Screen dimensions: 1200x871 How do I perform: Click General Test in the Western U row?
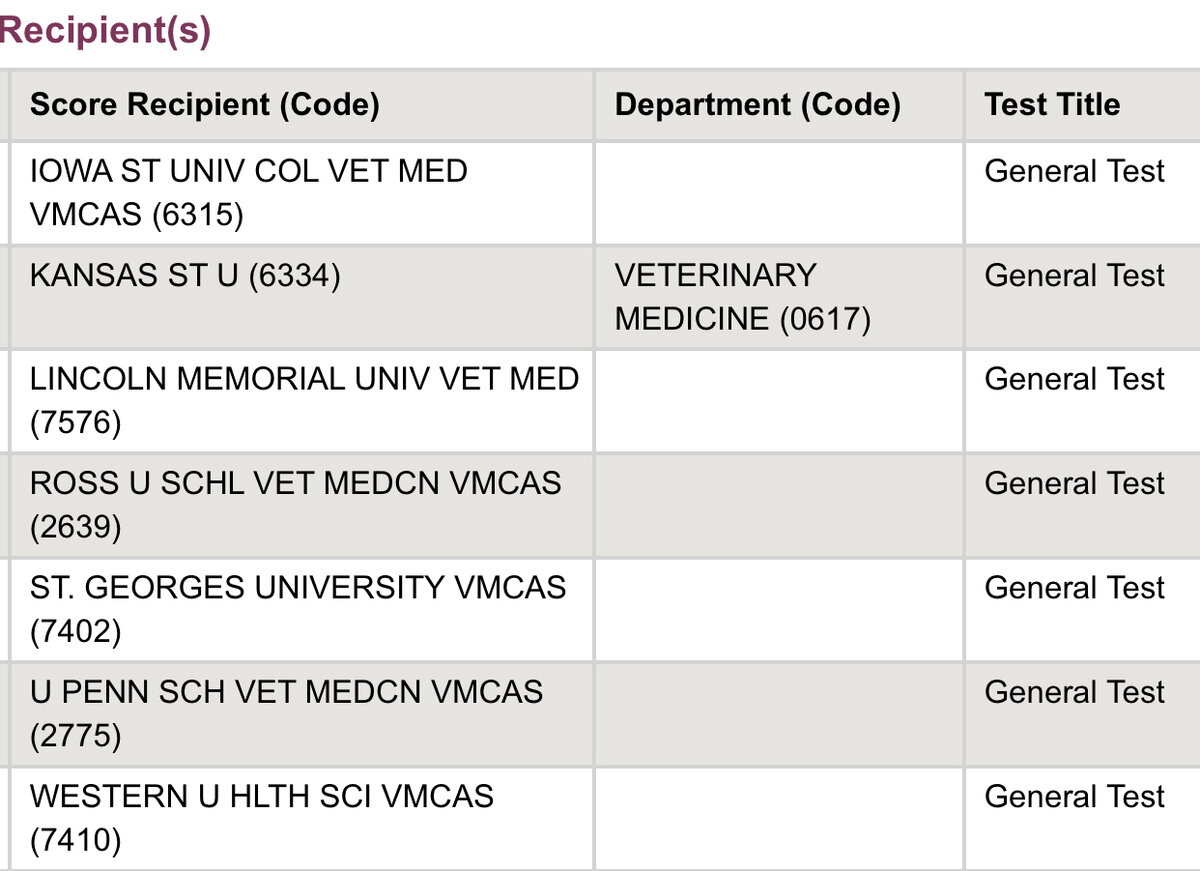pos(1074,796)
